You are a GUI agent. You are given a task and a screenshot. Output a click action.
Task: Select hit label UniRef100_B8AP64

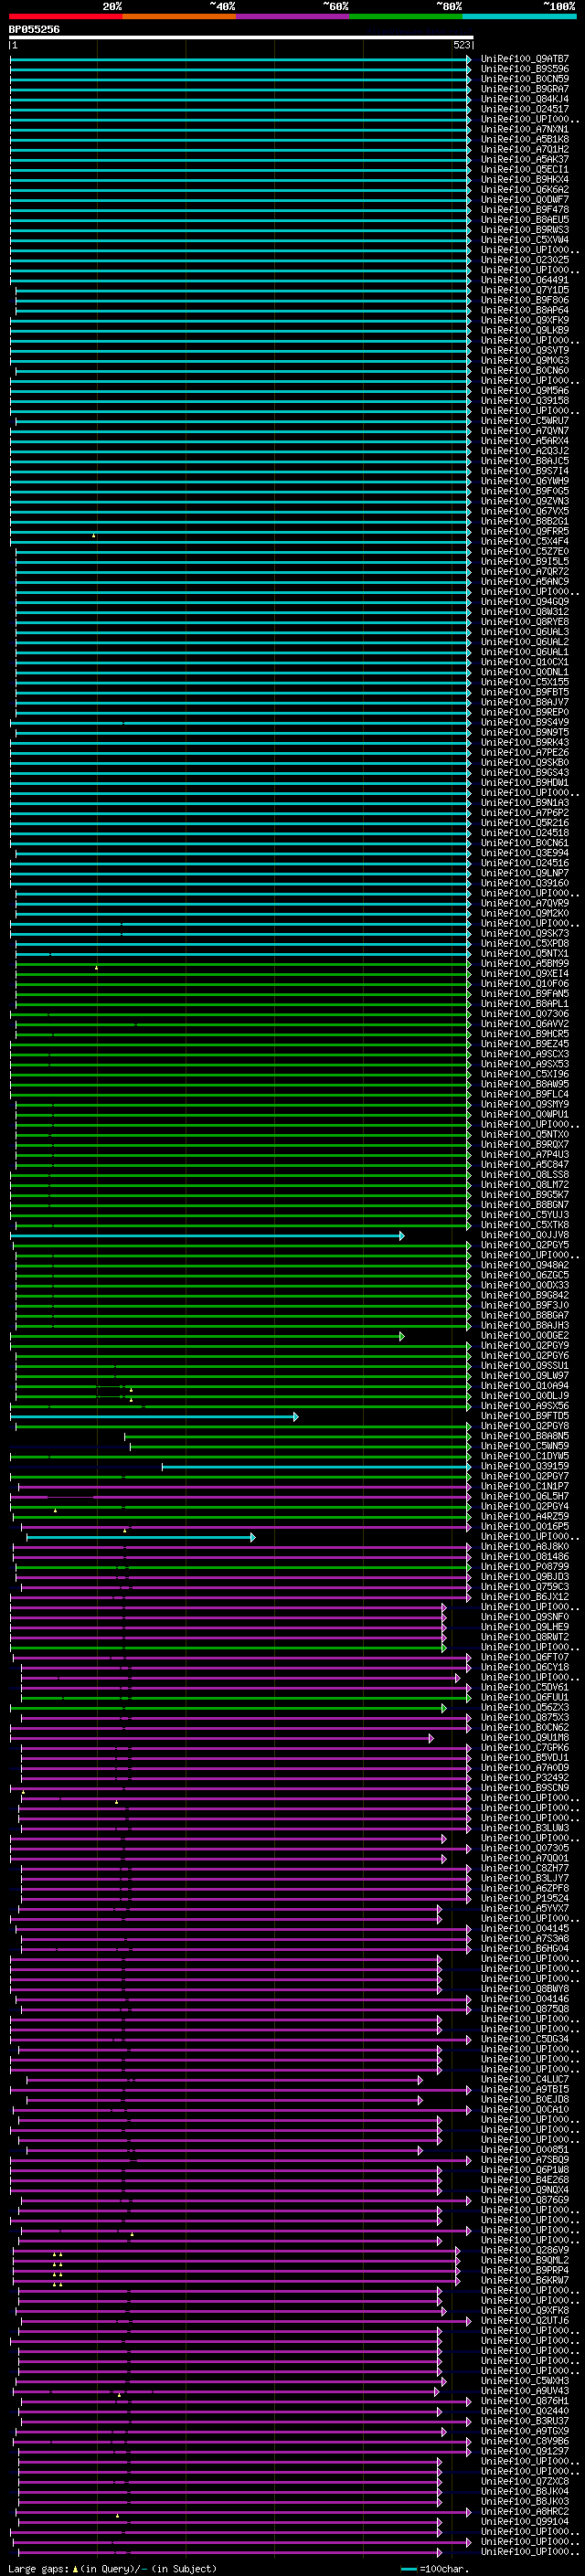click(x=525, y=310)
